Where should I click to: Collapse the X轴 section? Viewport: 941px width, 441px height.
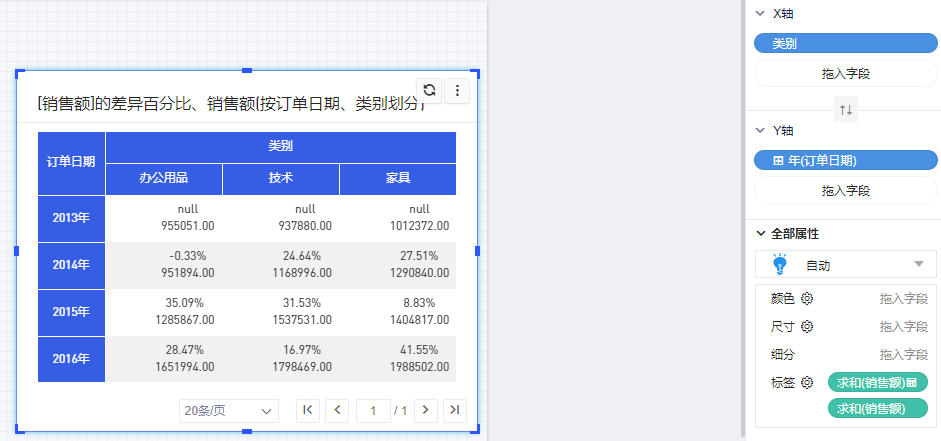tap(760, 14)
